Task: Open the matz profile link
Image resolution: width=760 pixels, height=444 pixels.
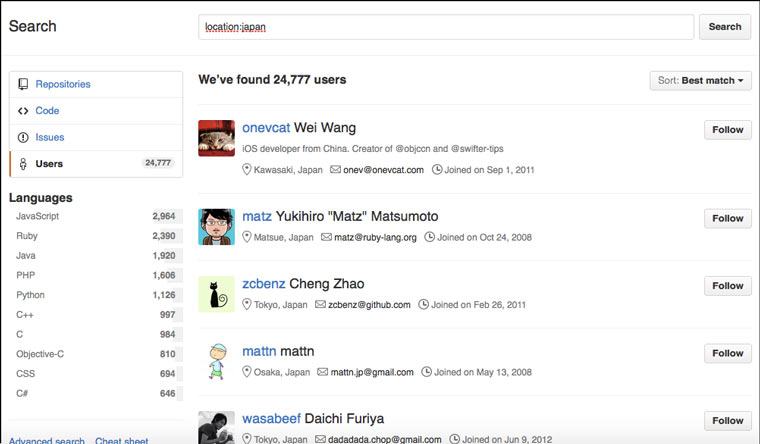Action: click(x=257, y=216)
